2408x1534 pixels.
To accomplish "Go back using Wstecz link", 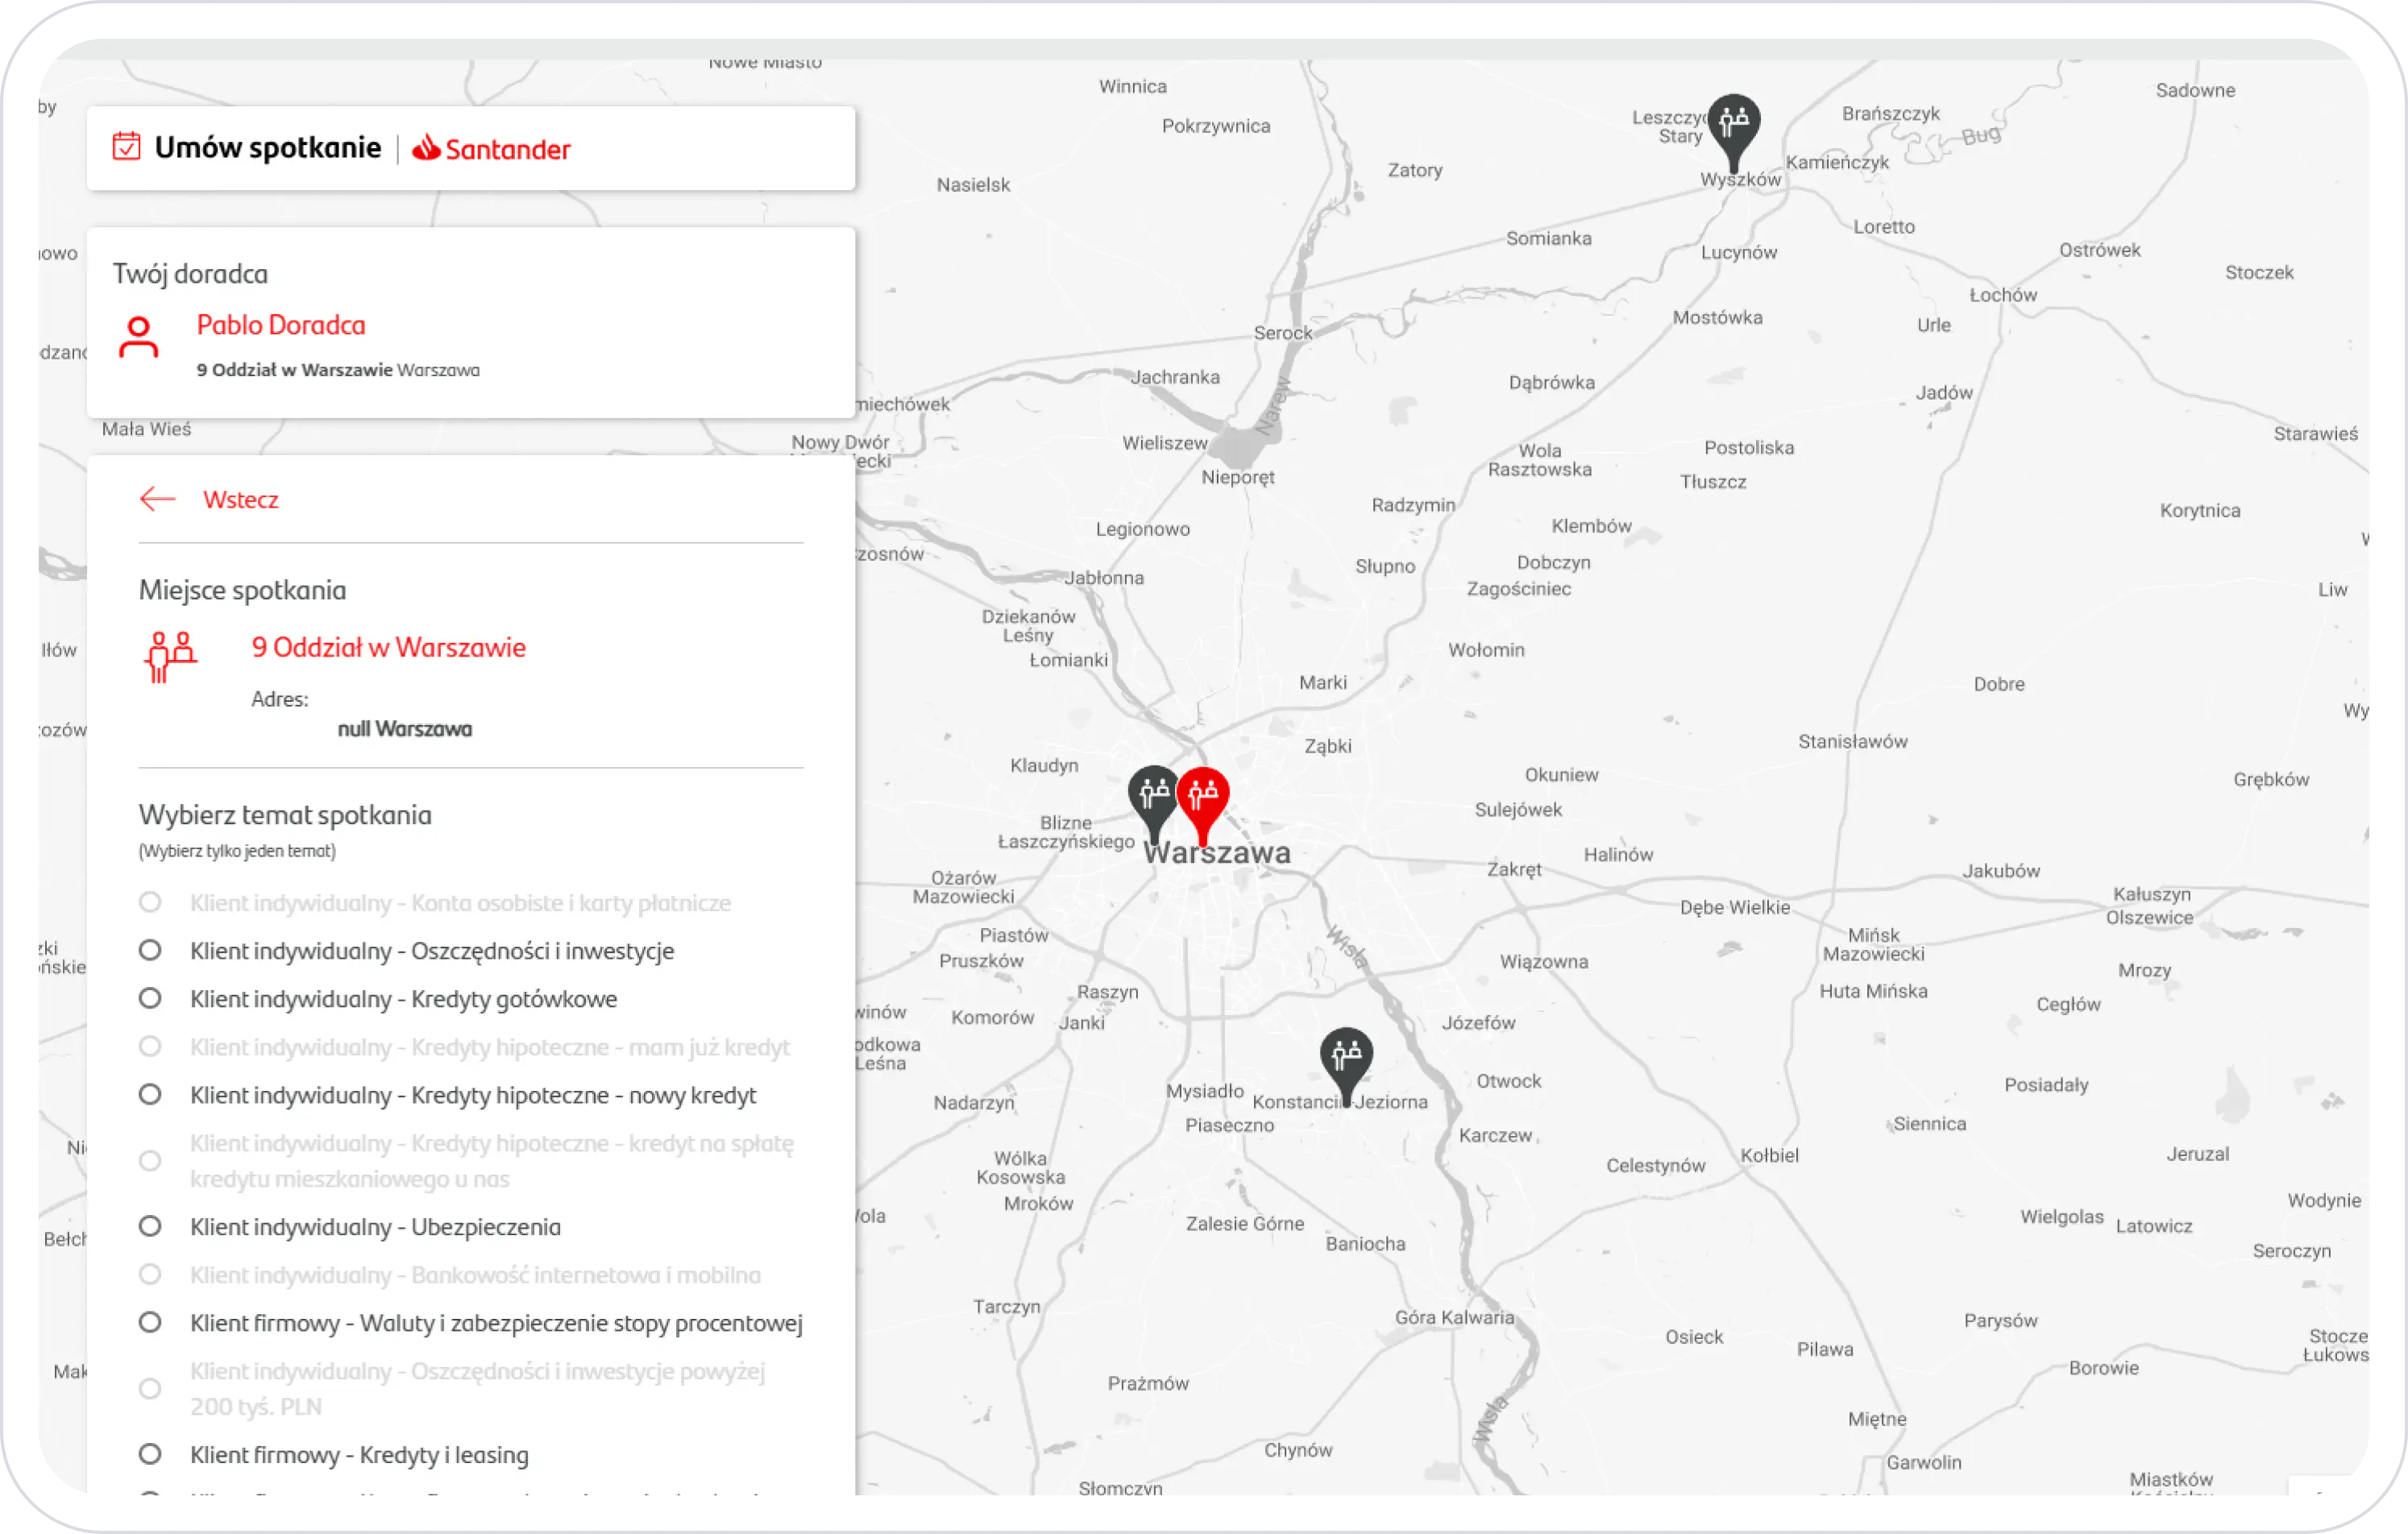I will tap(240, 499).
